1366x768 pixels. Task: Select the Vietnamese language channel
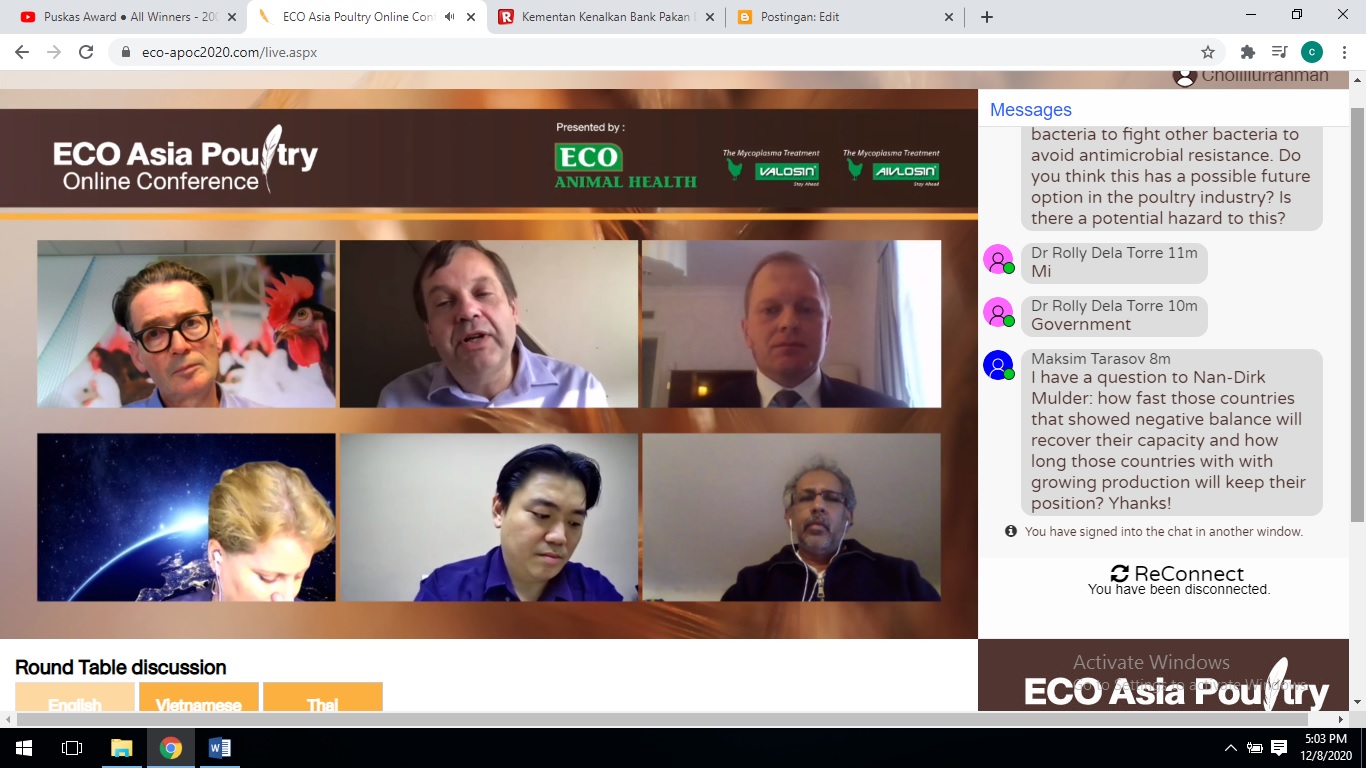(199, 697)
